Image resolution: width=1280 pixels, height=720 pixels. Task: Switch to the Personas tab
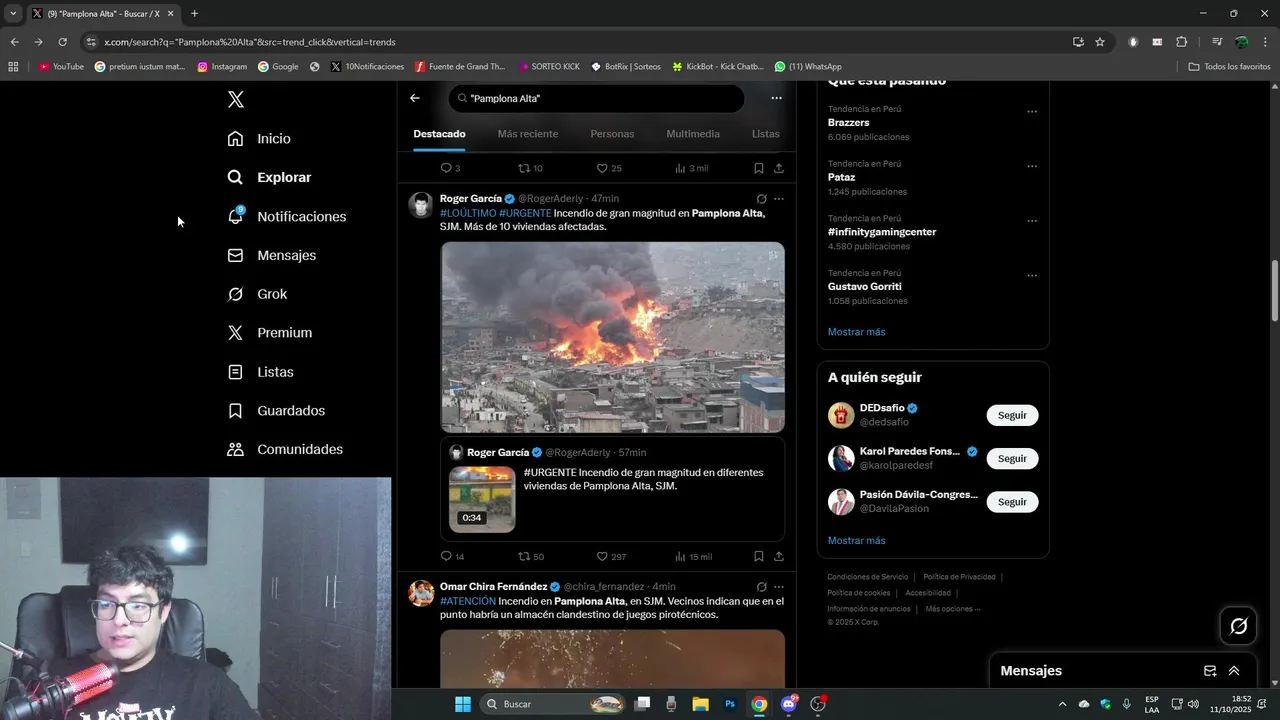(x=612, y=134)
